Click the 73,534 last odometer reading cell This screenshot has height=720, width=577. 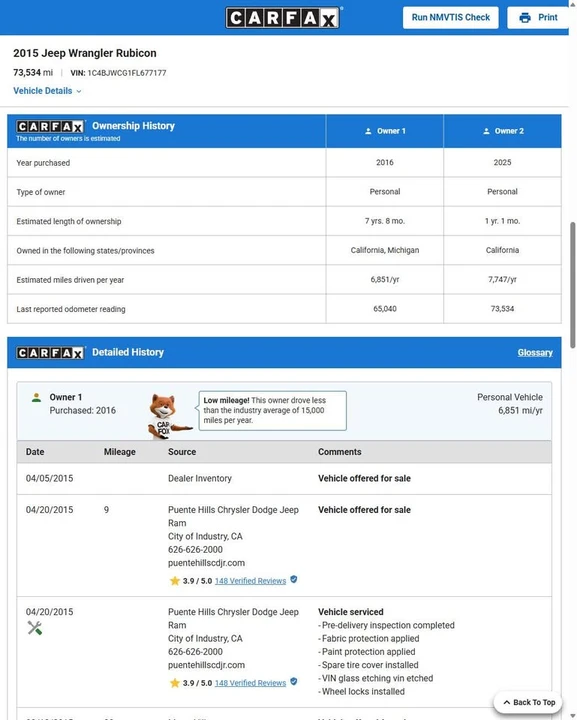click(x=502, y=309)
